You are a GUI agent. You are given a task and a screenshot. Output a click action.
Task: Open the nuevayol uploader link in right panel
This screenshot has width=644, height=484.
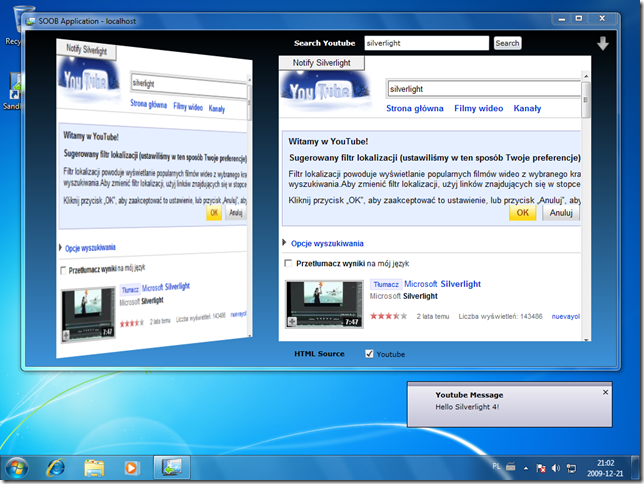565,316
